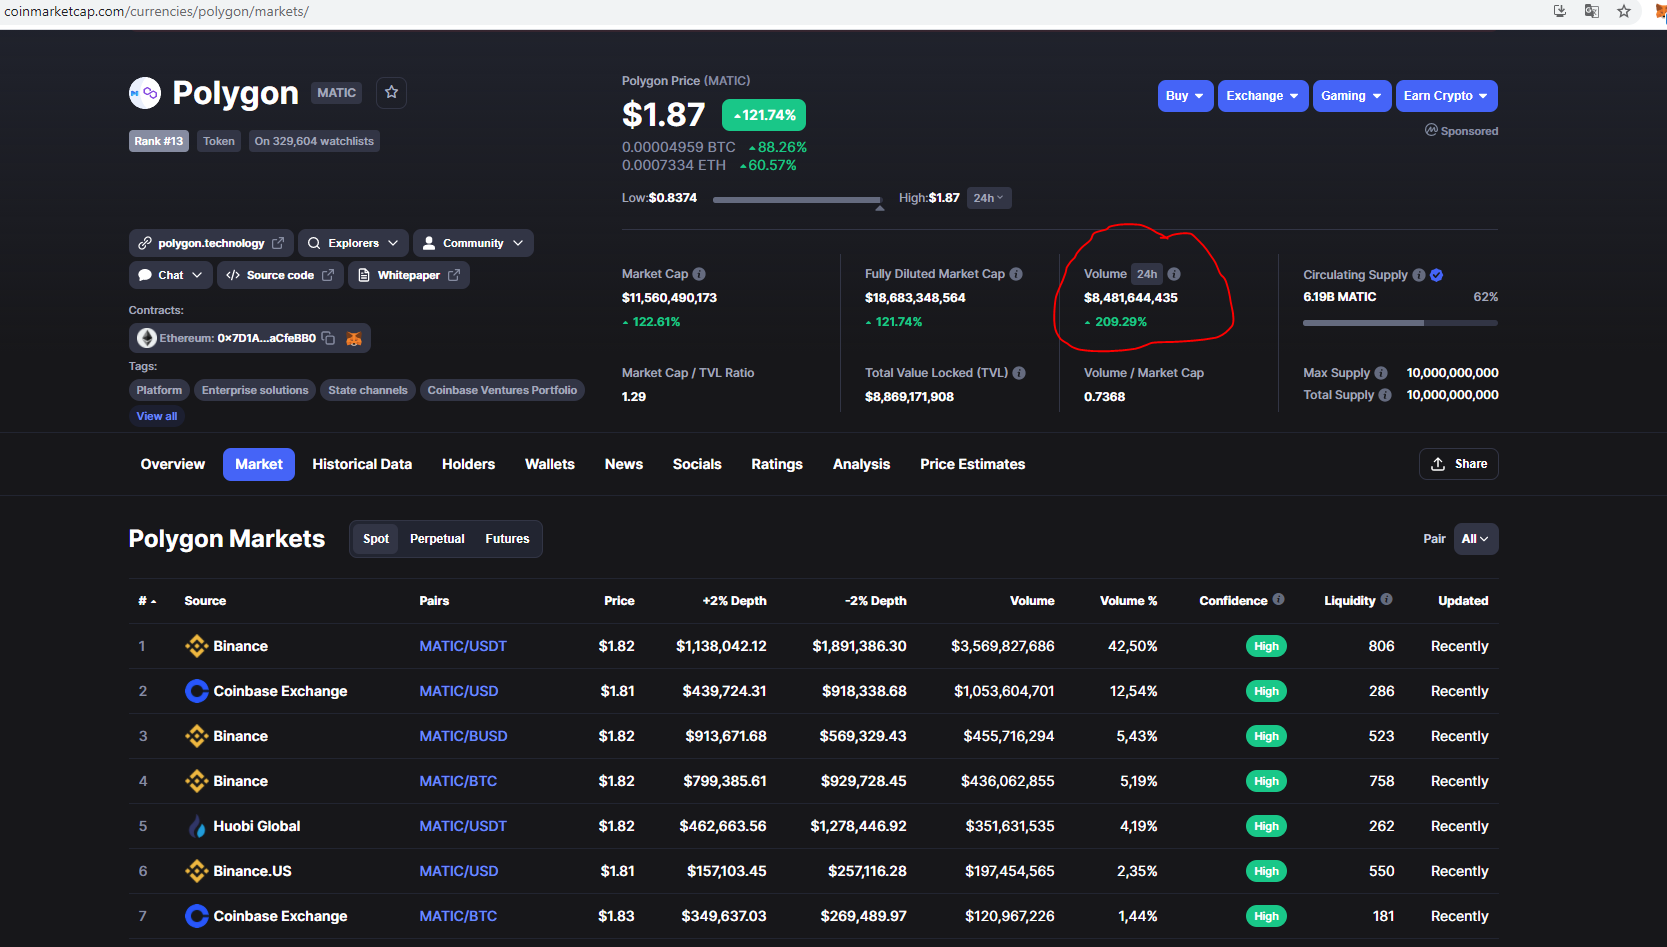
Task: Open the Whitepaper link
Action: [409, 275]
